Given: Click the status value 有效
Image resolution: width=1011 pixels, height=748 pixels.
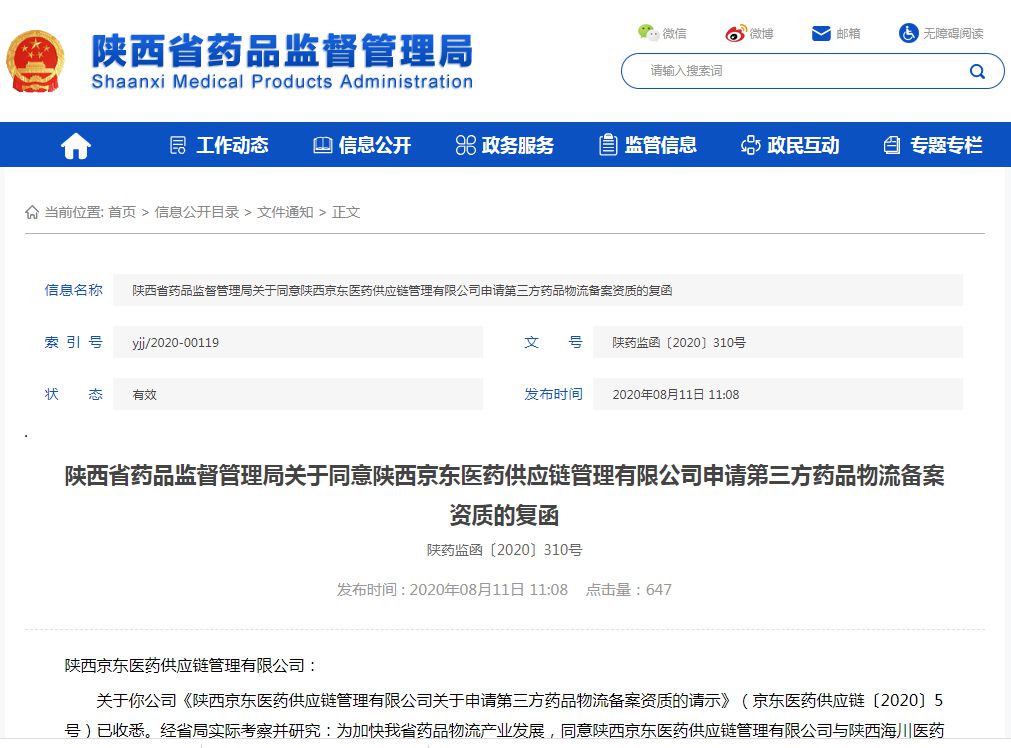Looking at the screenshot, I should click(144, 395).
